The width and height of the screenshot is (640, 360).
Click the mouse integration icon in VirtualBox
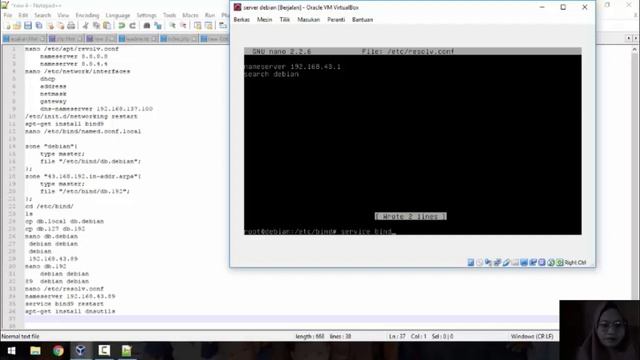pyautogui.click(x=551, y=262)
